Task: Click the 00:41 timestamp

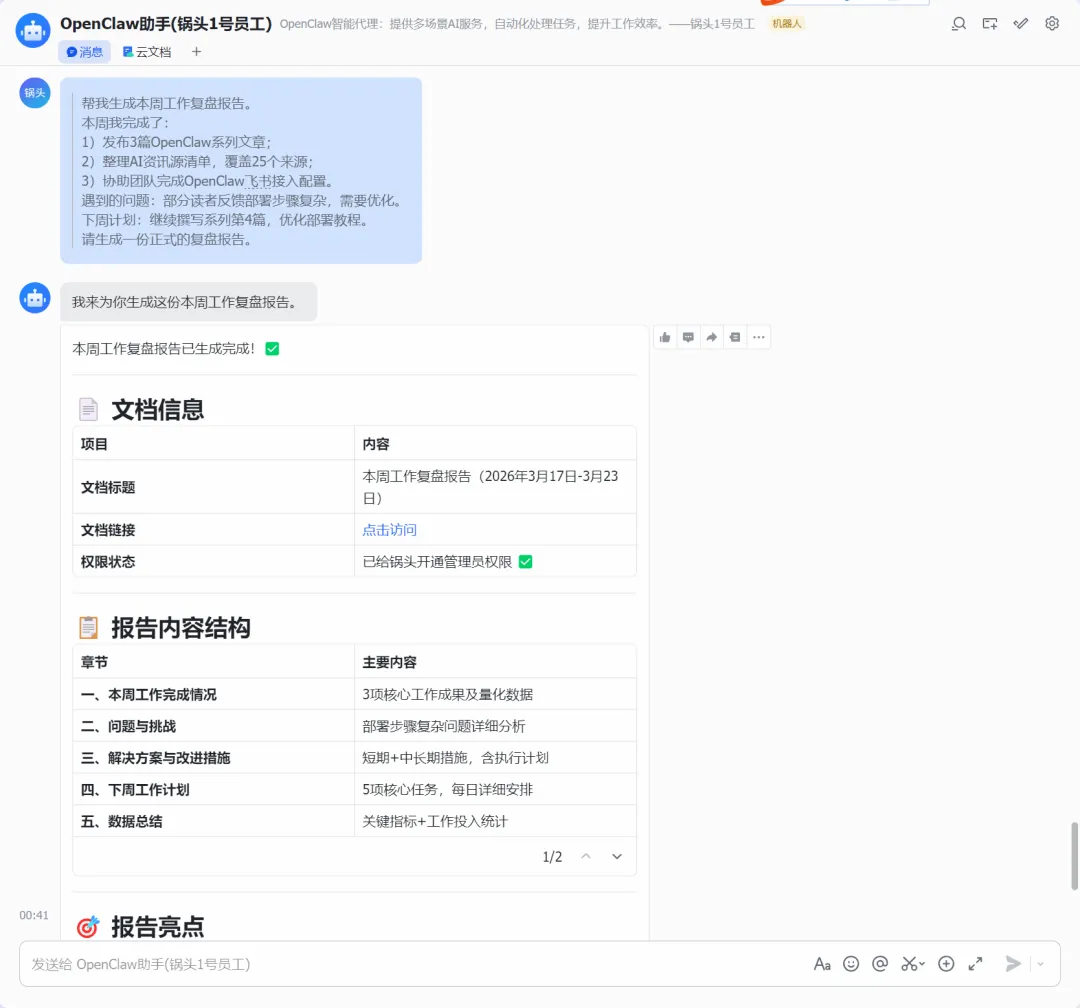Action: point(34,915)
